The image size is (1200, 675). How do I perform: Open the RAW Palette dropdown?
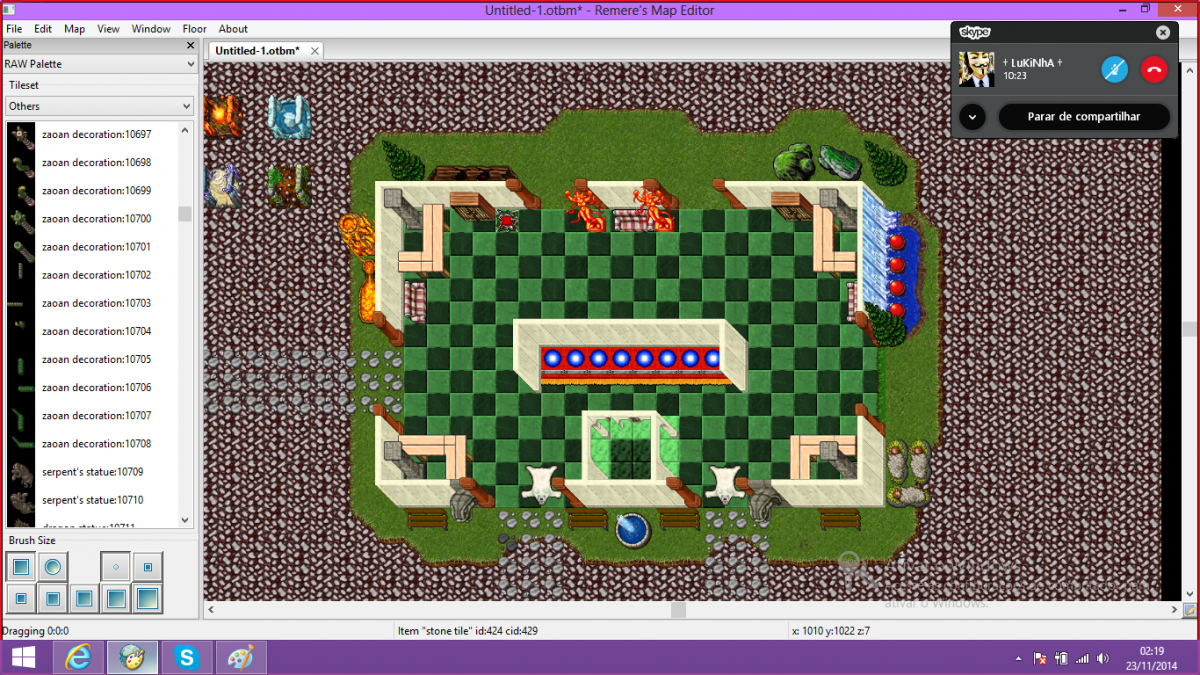pos(99,64)
